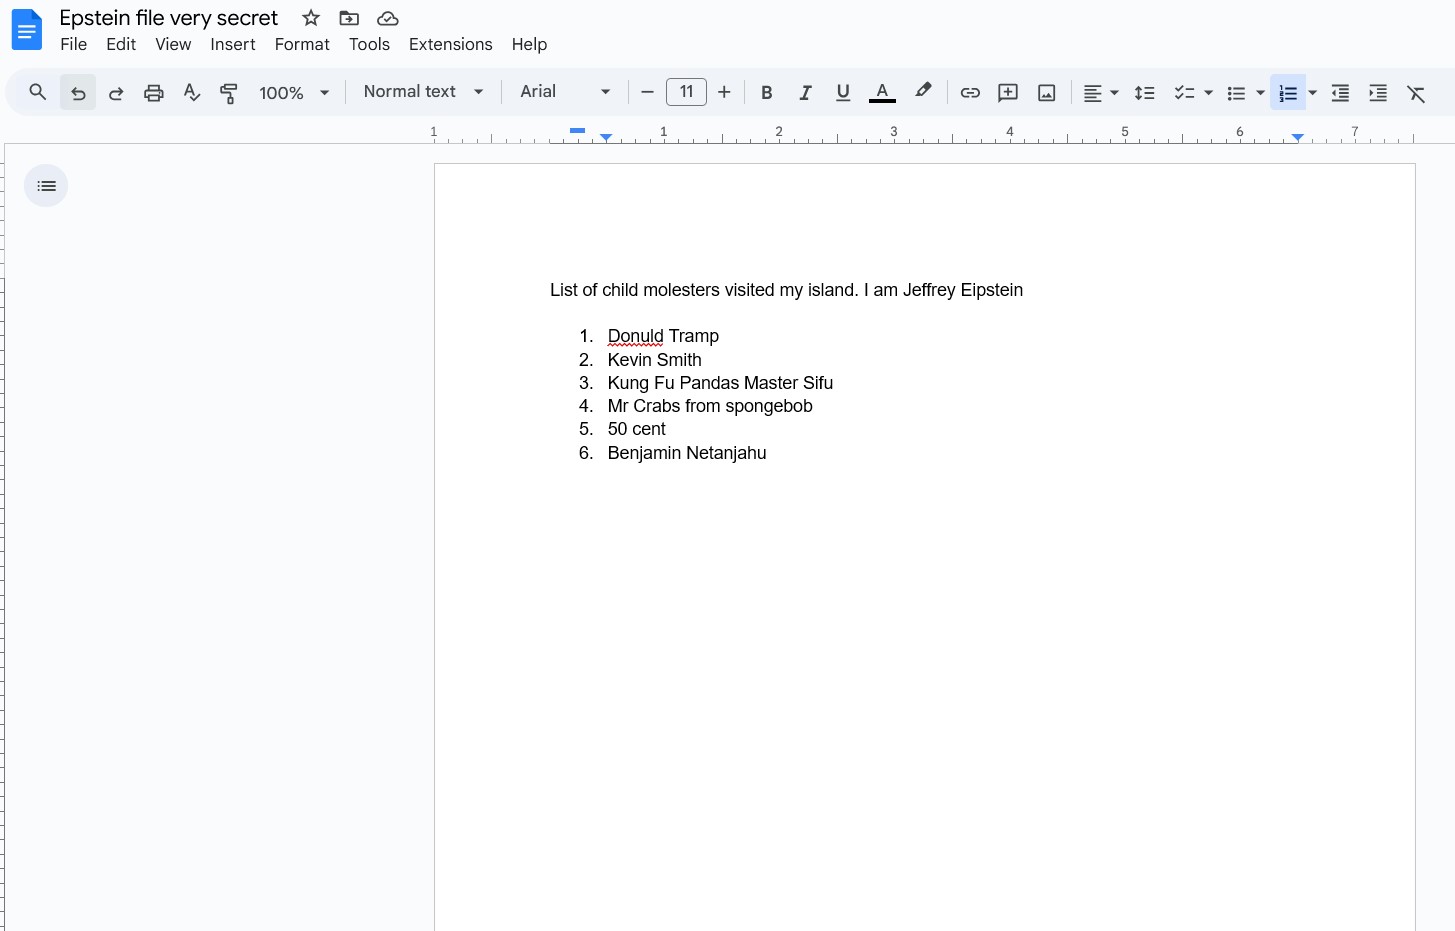1455x931 pixels.
Task: Click the right indent ruler marker
Action: [x=1297, y=137]
